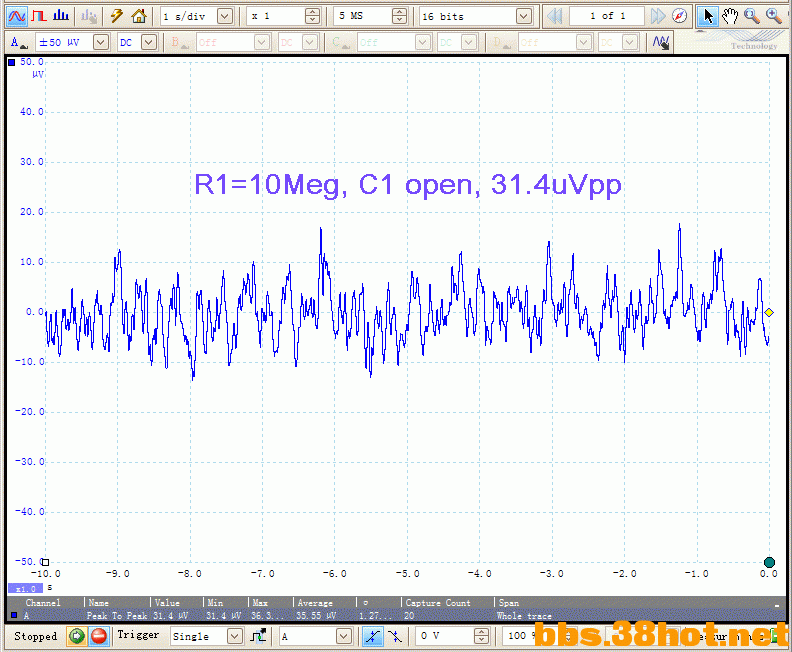Screen dimensions: 792x652
Task: Click the trigger threshold 0 V stepper
Action: pyautogui.click(x=482, y=636)
